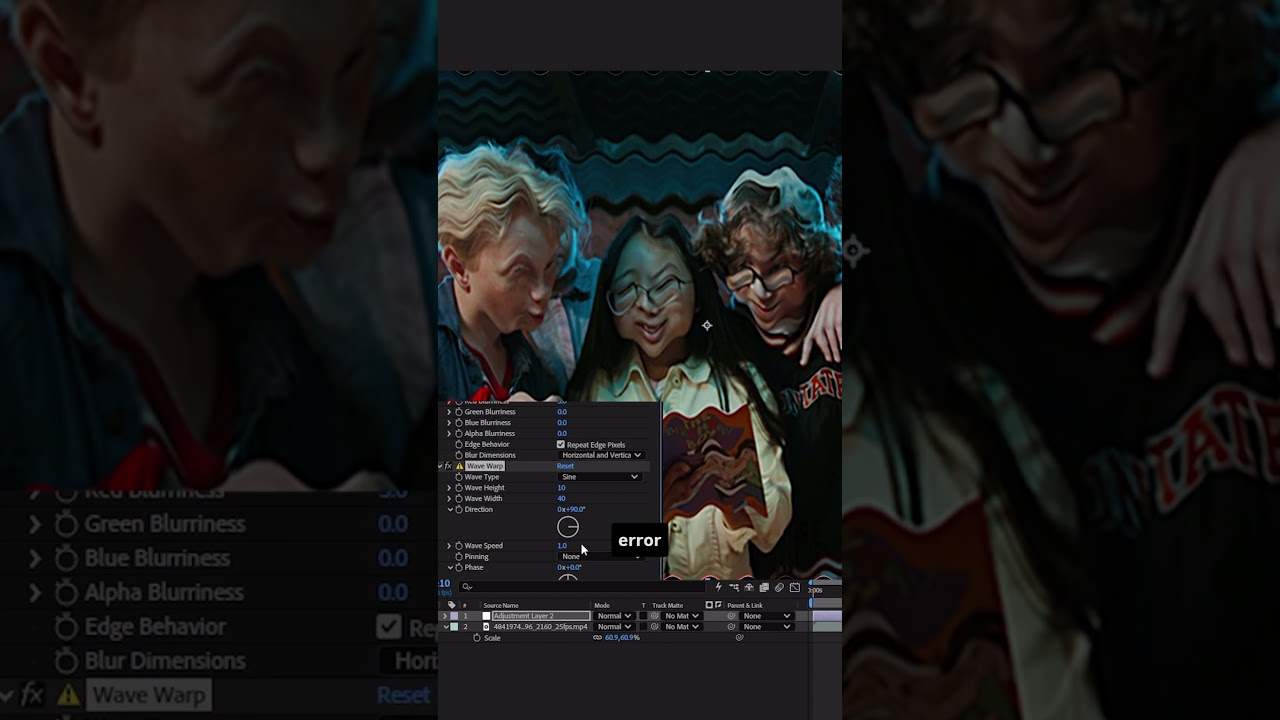This screenshot has height=720, width=1280.
Task: Select the Wave Warp effect name
Action: (484, 466)
